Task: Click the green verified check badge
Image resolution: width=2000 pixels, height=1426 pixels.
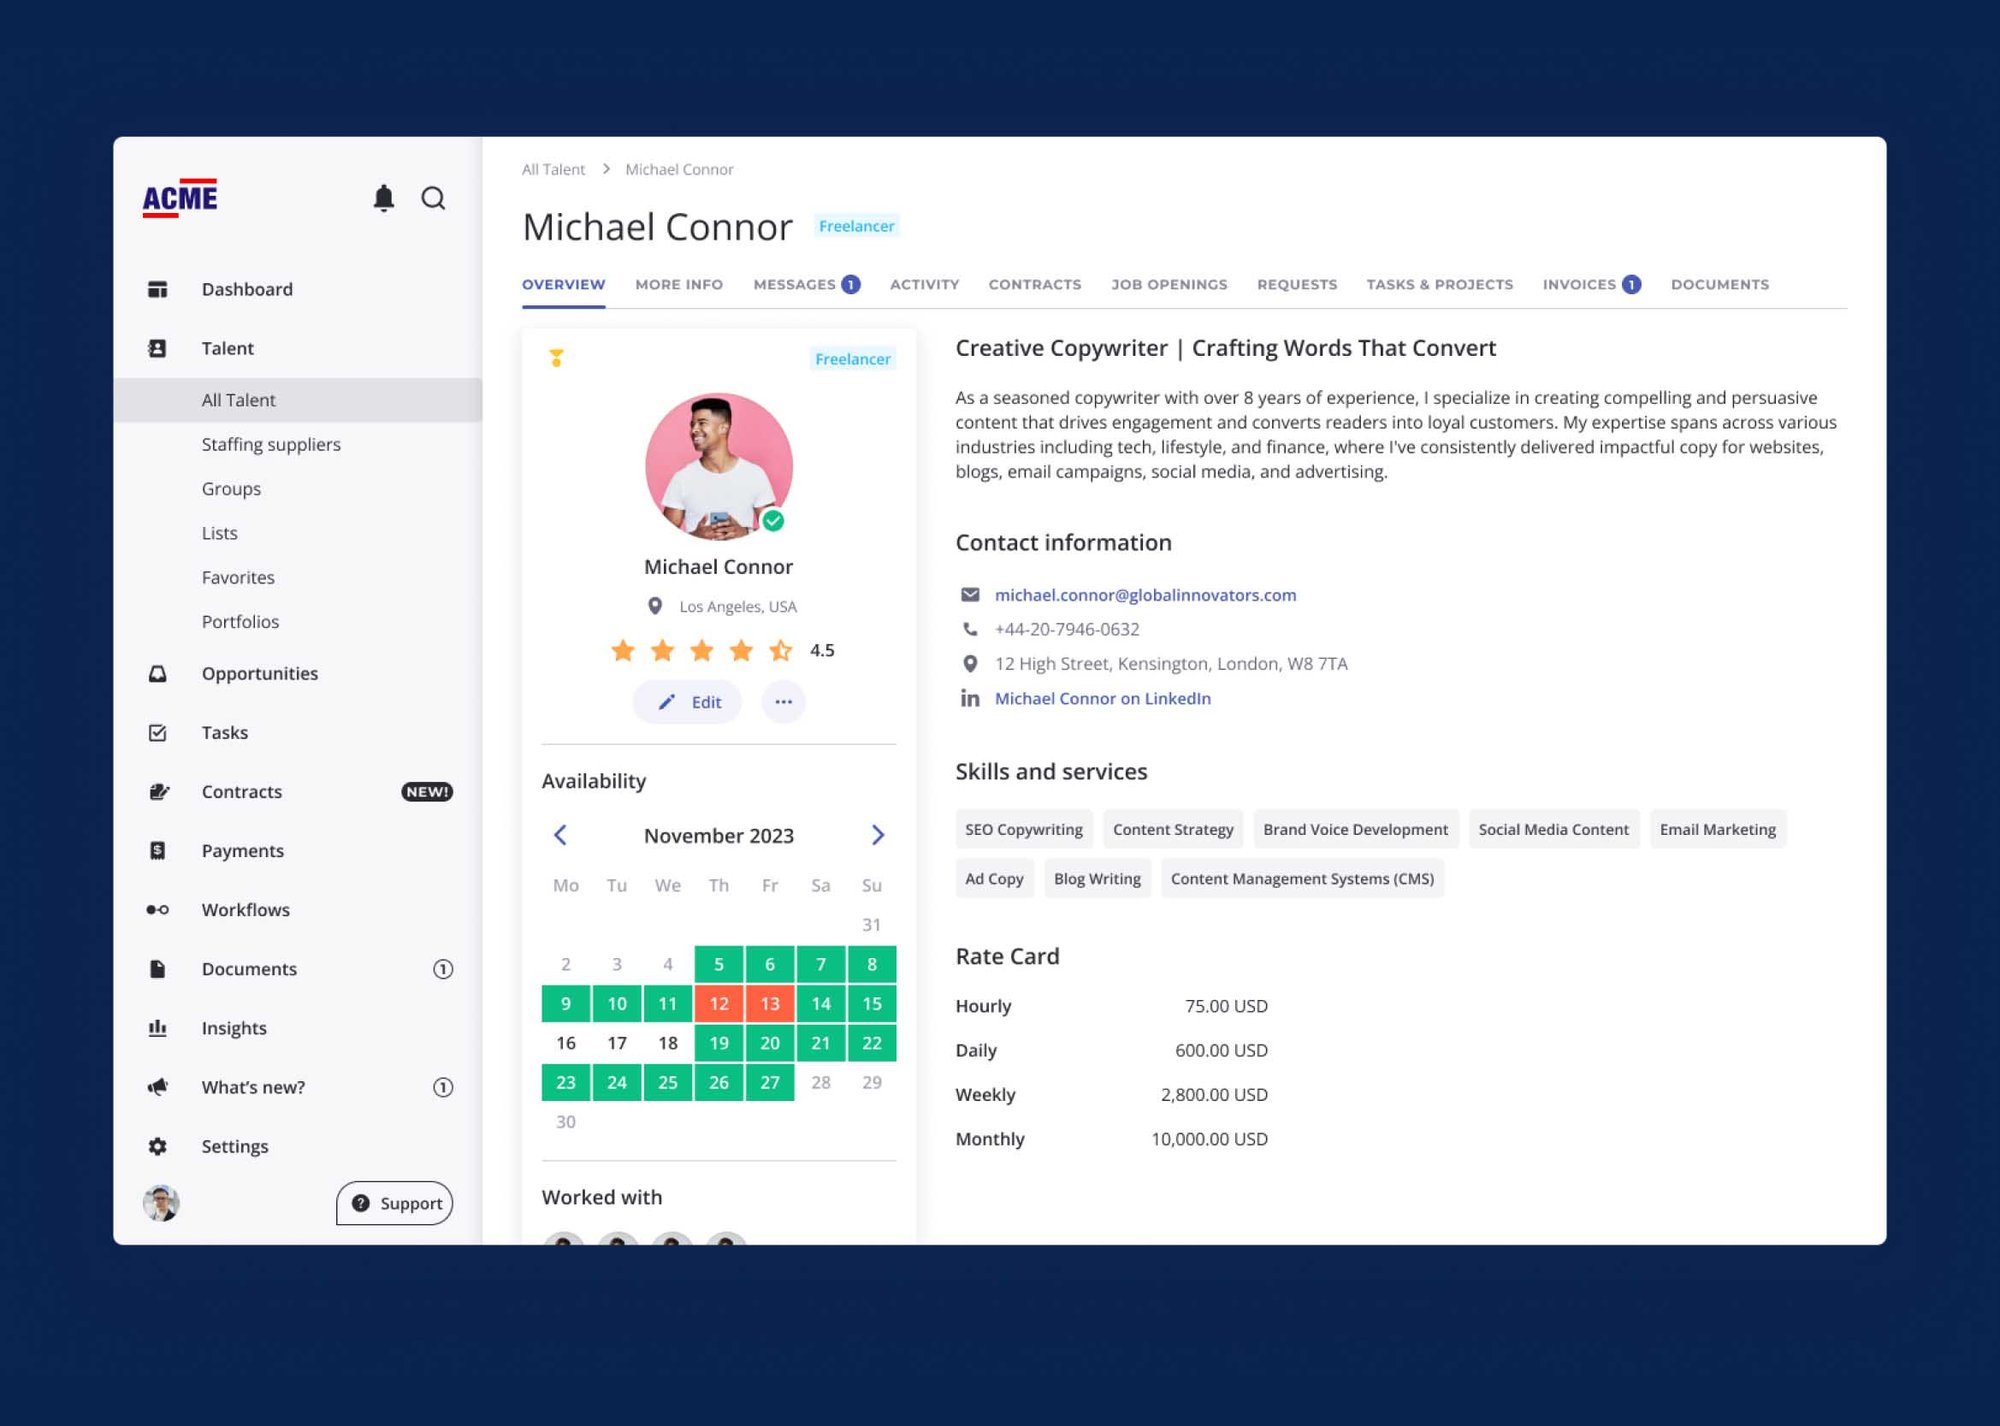Action: 773,521
